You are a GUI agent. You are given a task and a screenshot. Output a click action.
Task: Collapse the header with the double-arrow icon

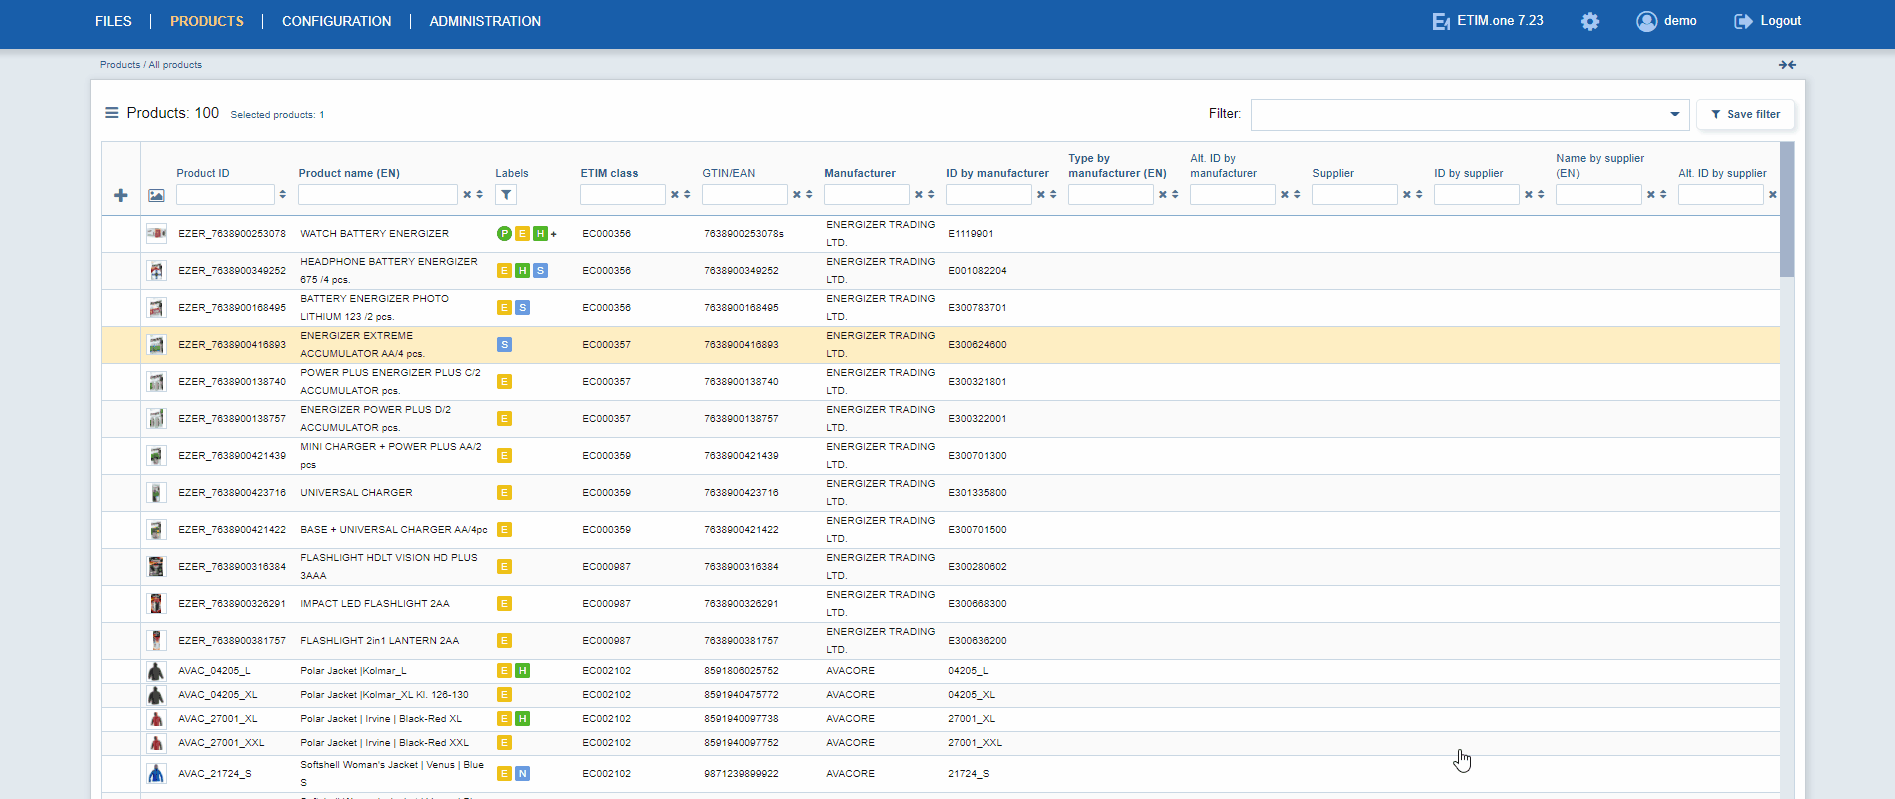1787,65
